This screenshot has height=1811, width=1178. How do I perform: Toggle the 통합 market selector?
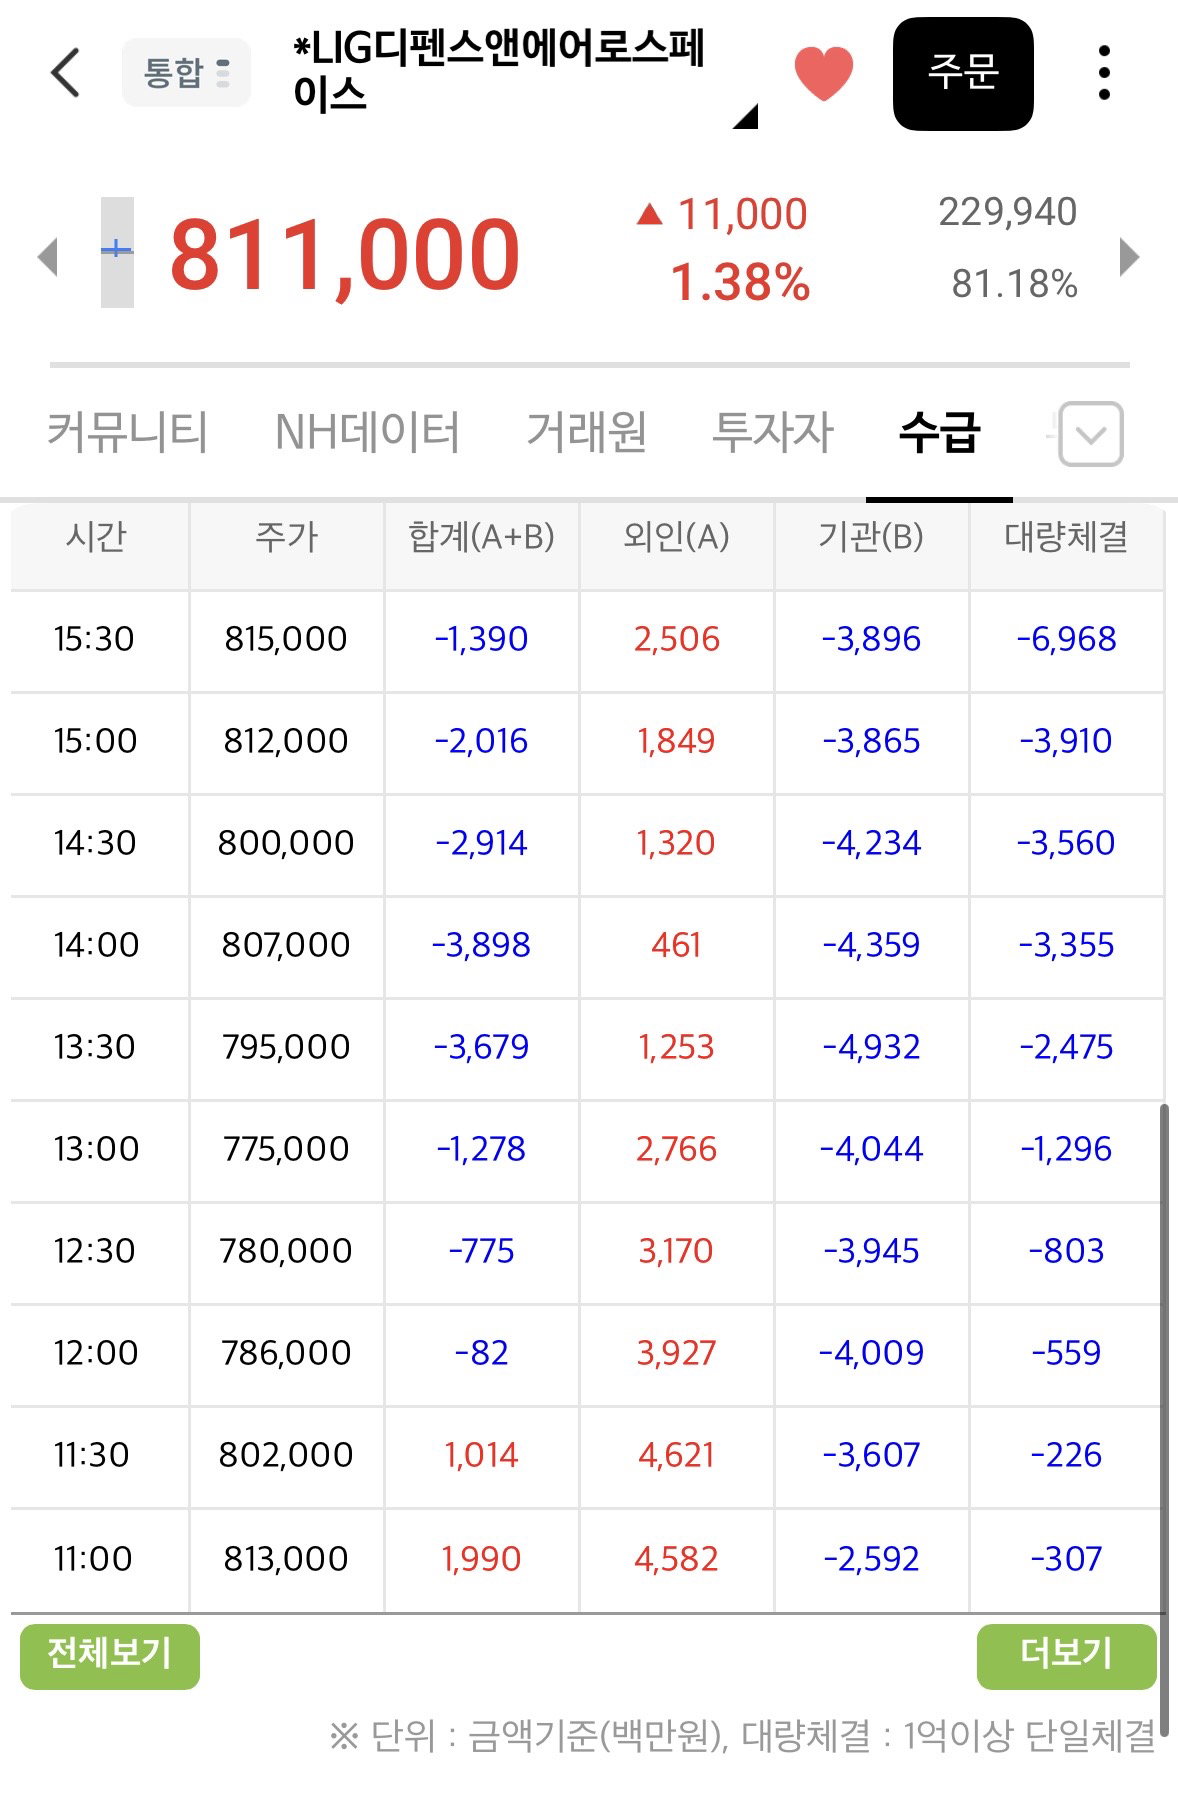click(186, 73)
